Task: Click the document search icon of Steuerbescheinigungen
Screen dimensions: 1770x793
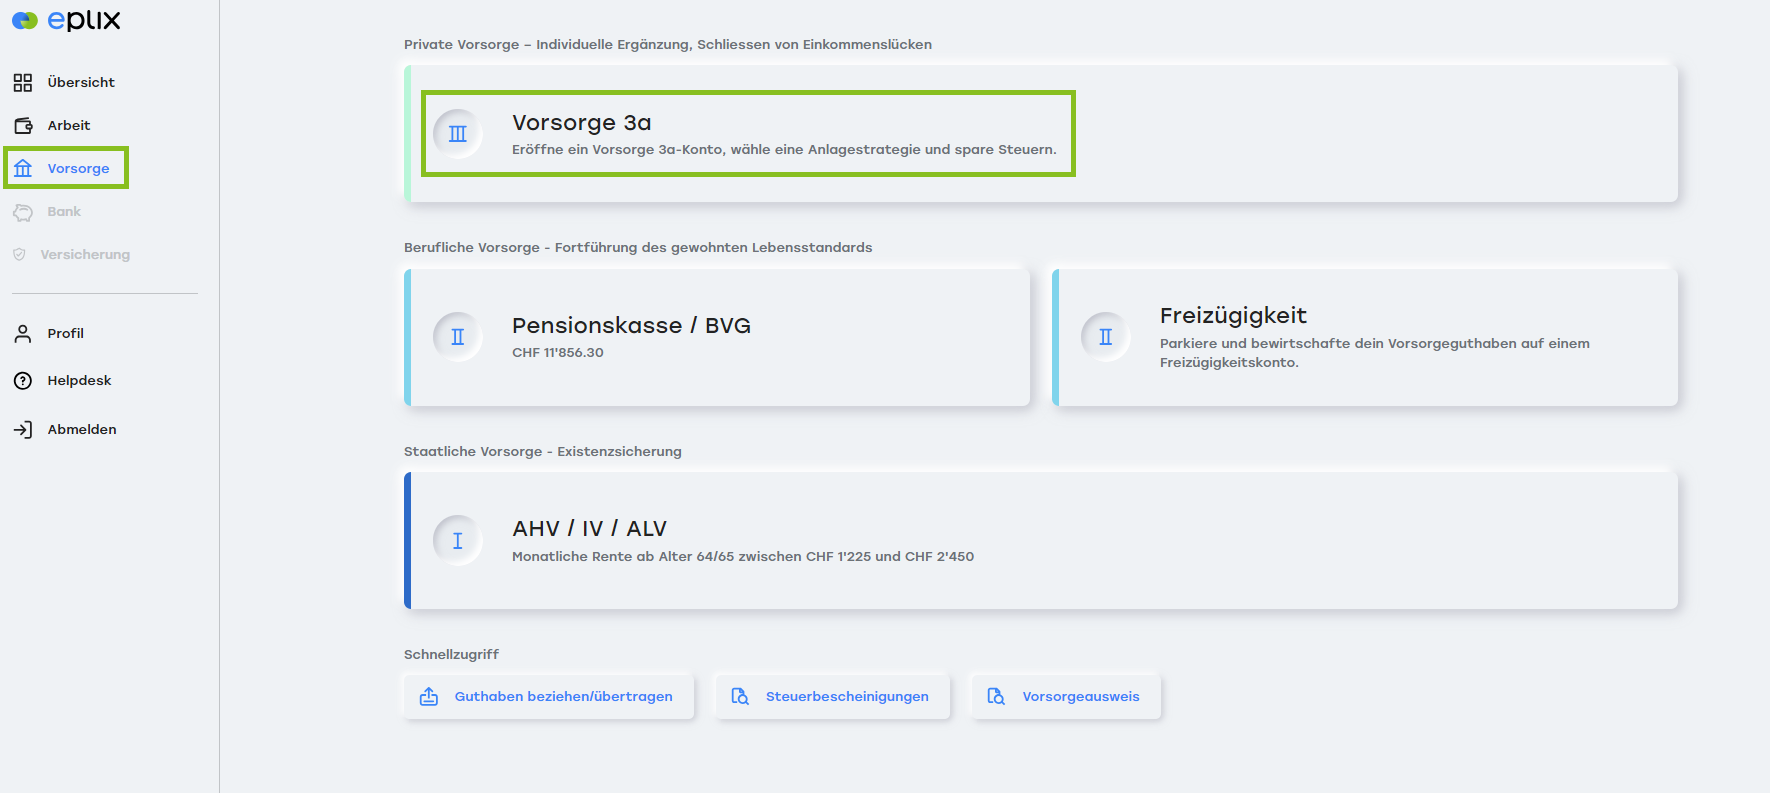Action: (740, 696)
